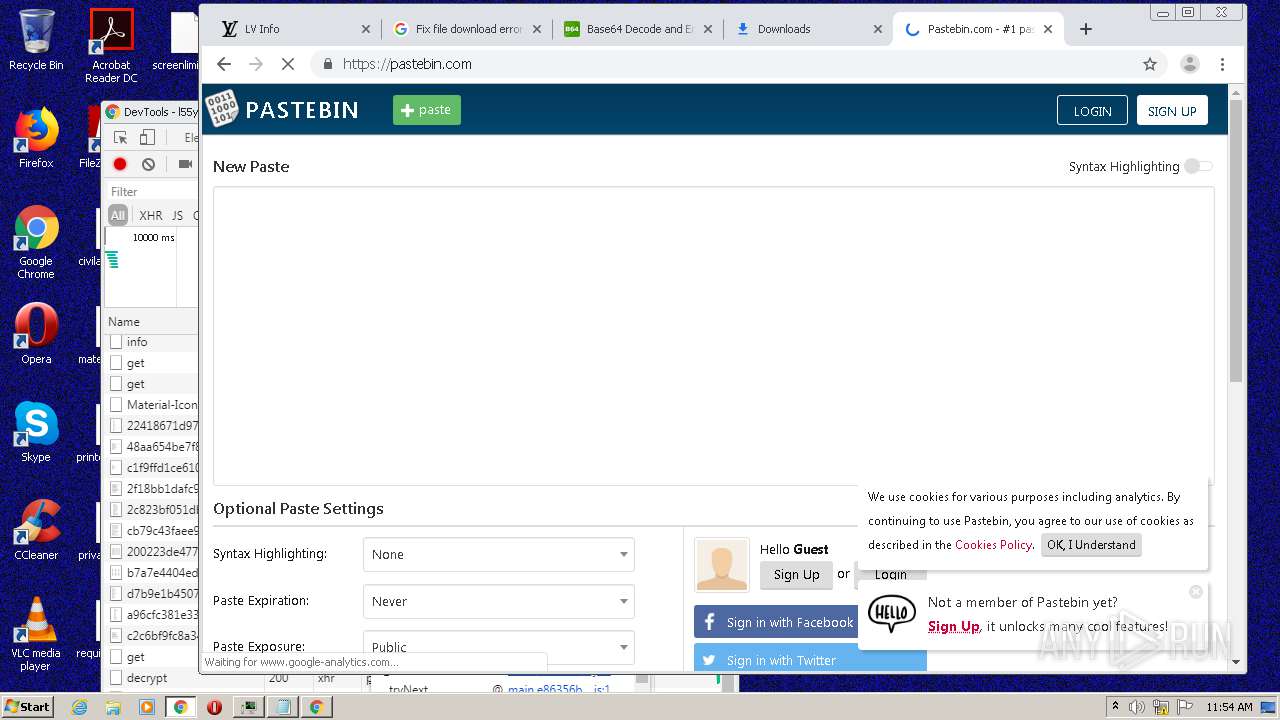Click SIGN UP button in header
The width and height of the screenshot is (1280, 720).
point(1172,111)
